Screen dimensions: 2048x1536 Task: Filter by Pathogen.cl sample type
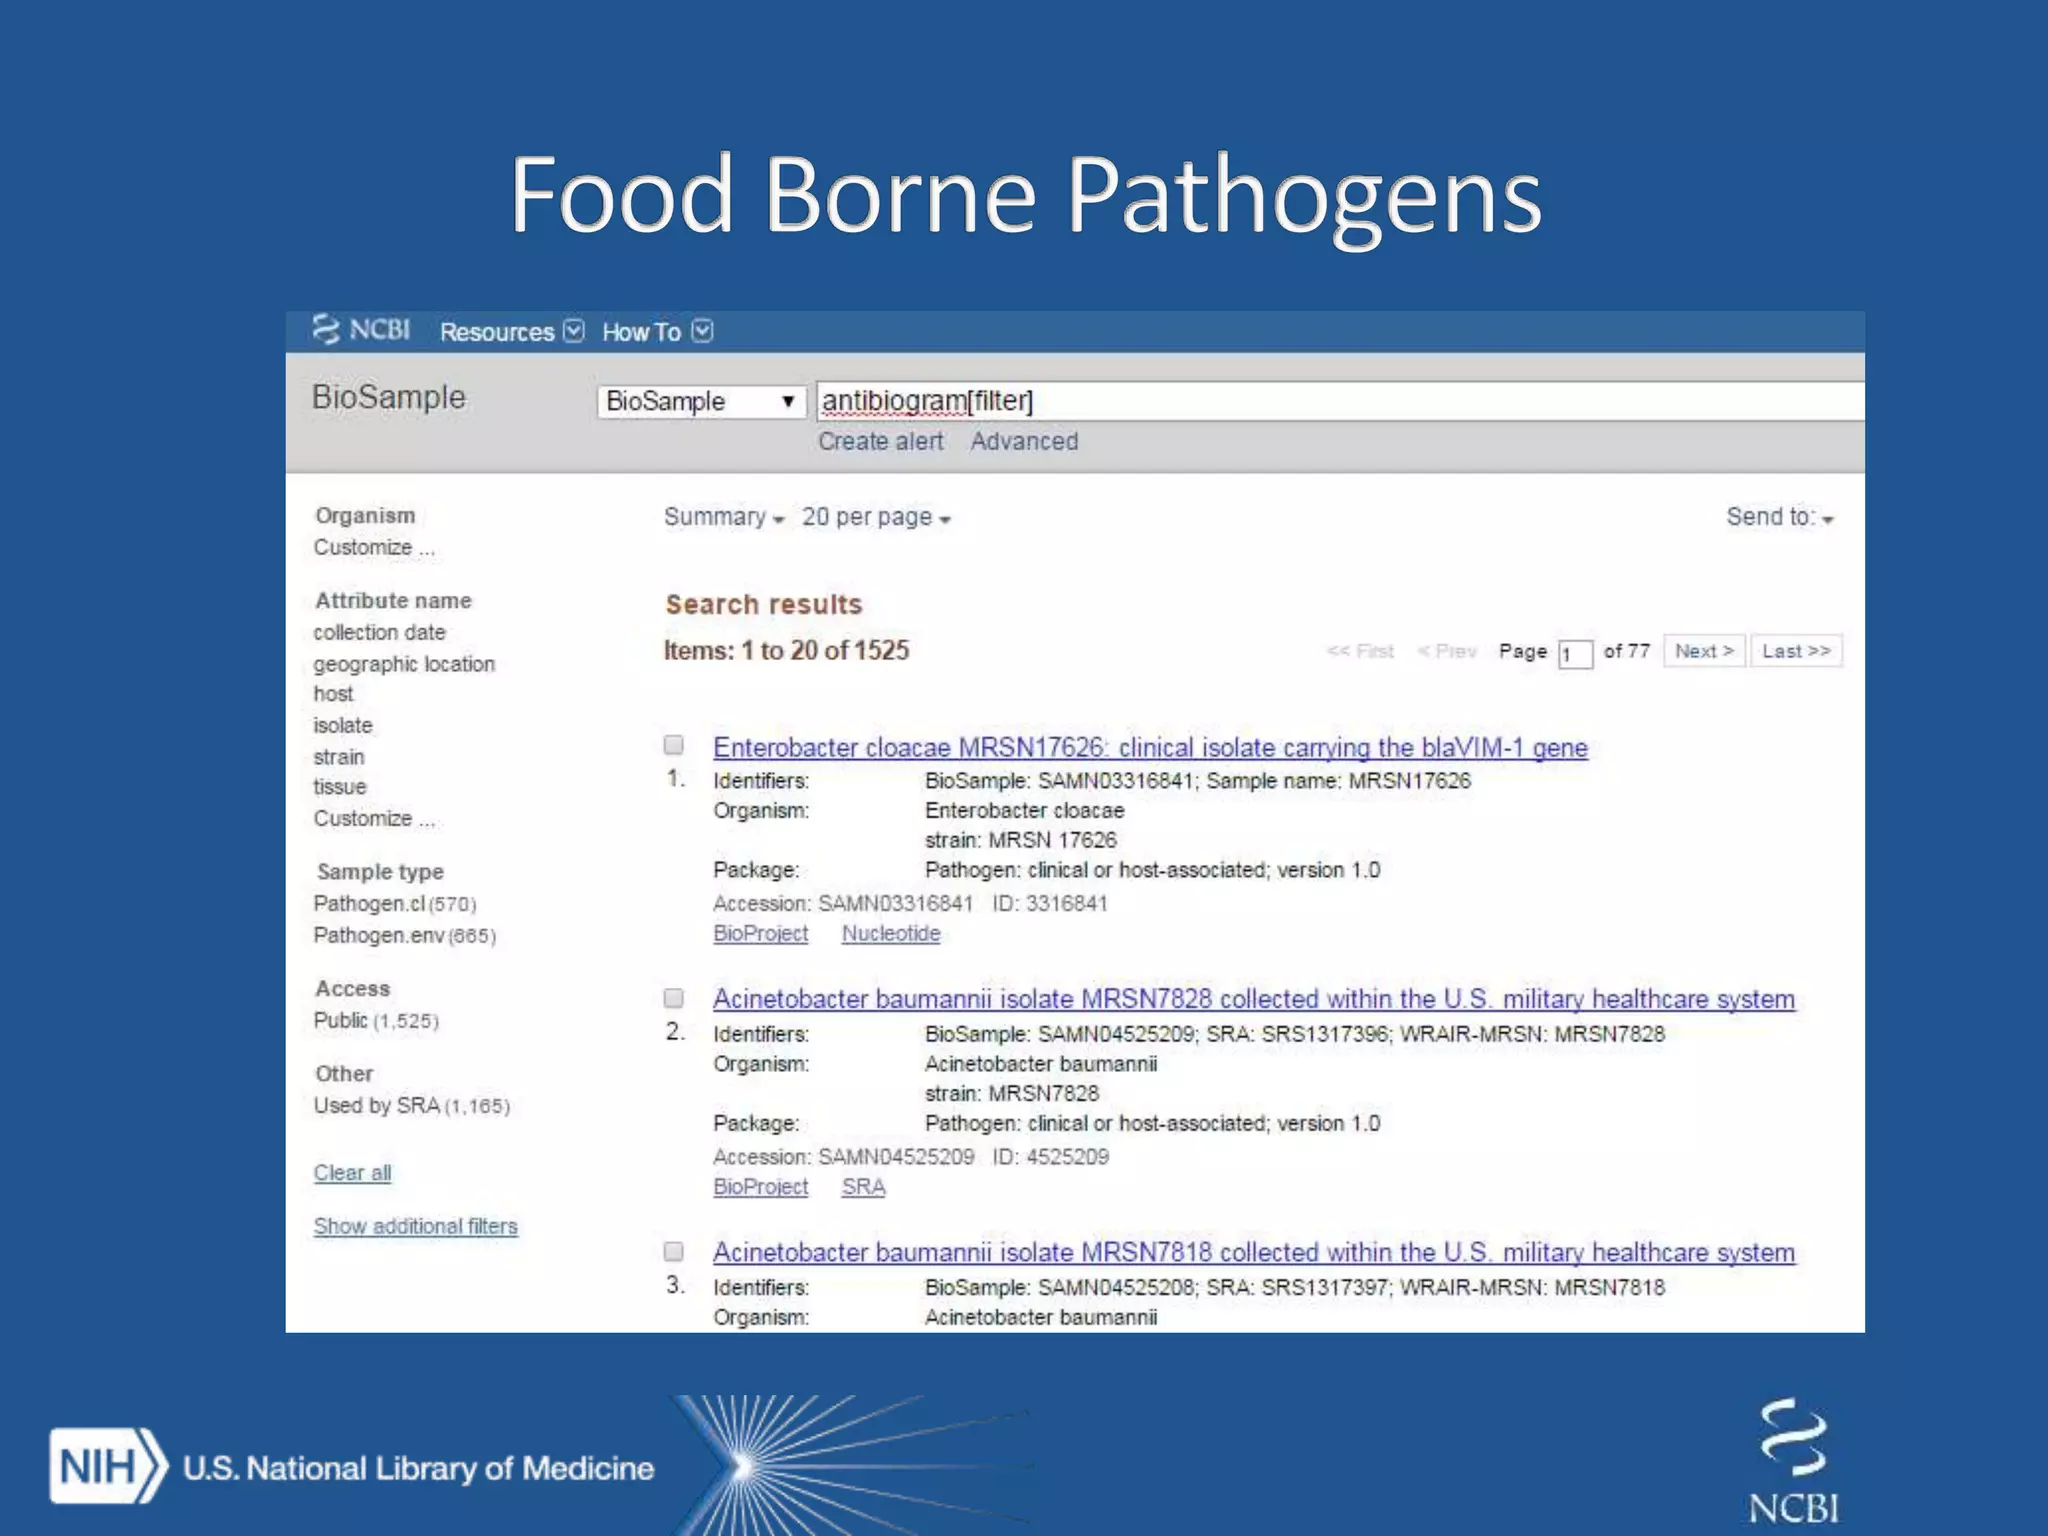[x=368, y=903]
